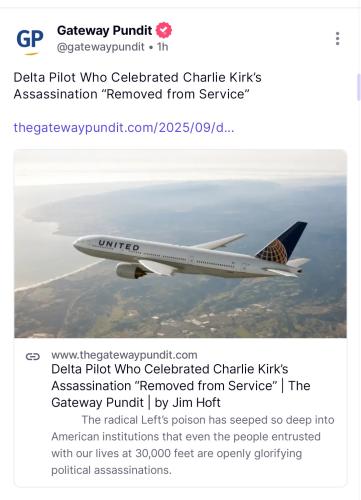Click the airplane preview image thumbnail
Image resolution: width=361 pixels, height=500 pixels.
coord(180,244)
